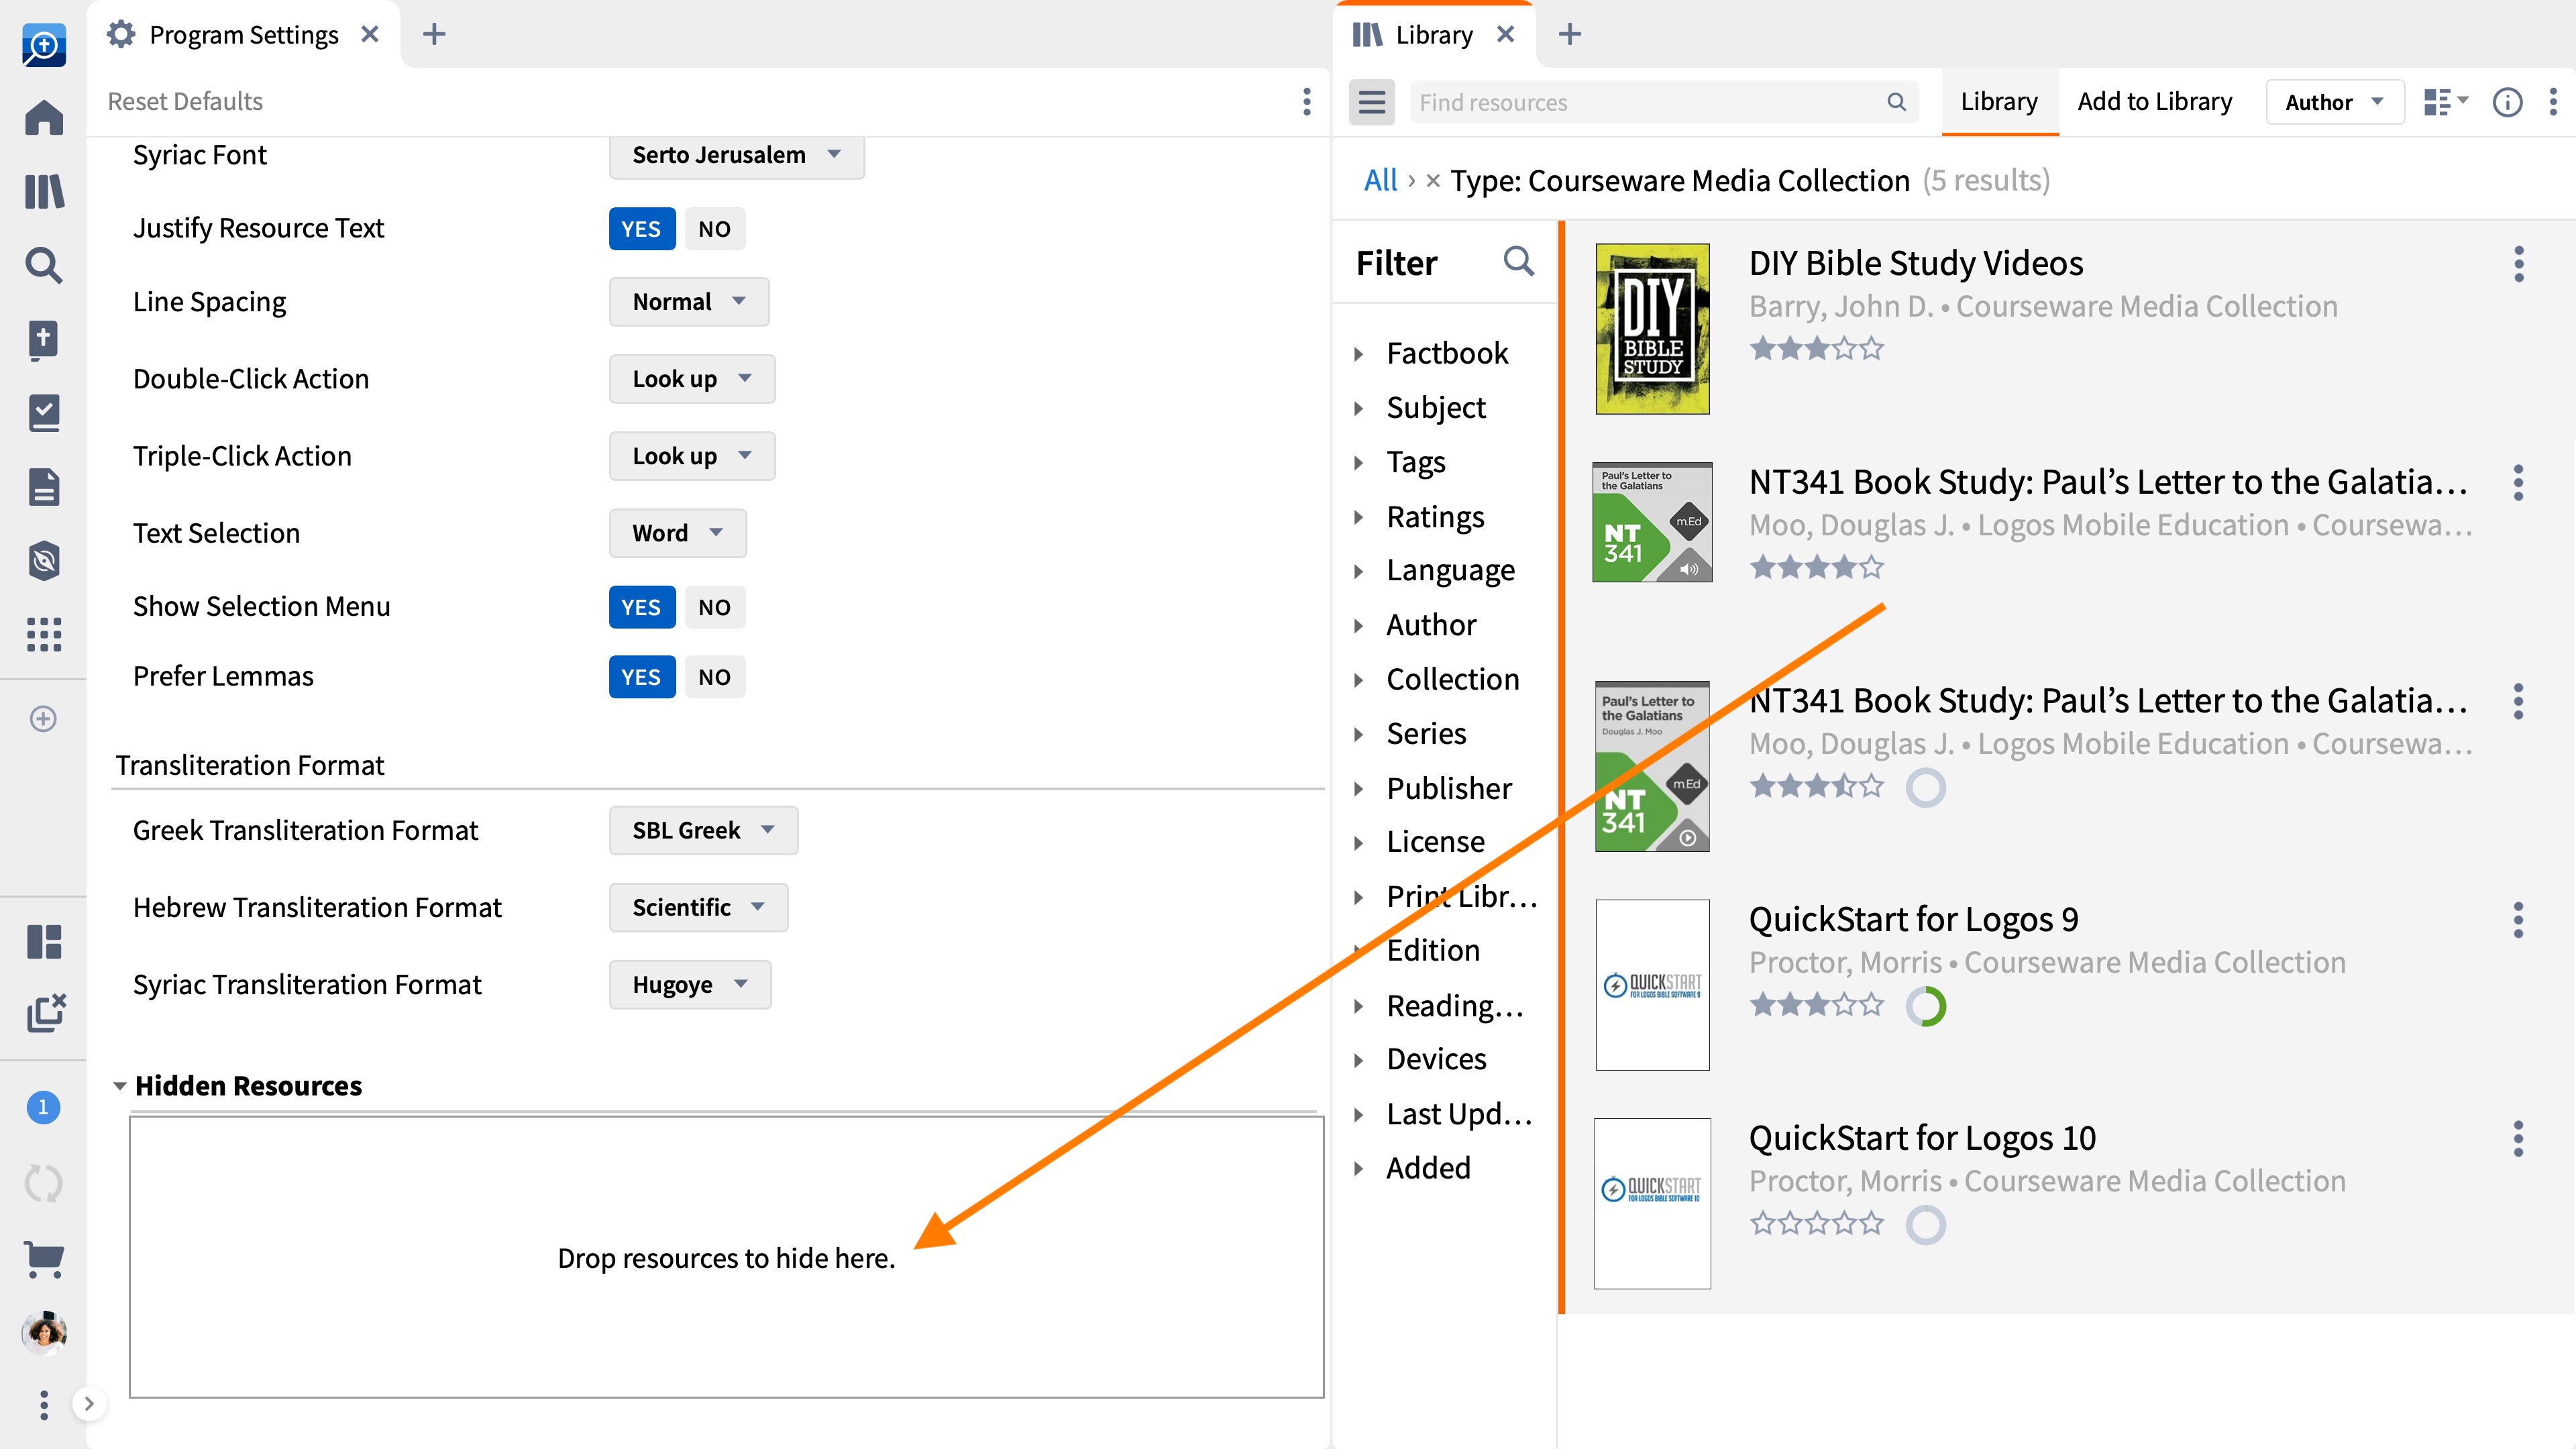Set Show Selection Menu to NO
2576x1449 pixels.
[x=714, y=607]
